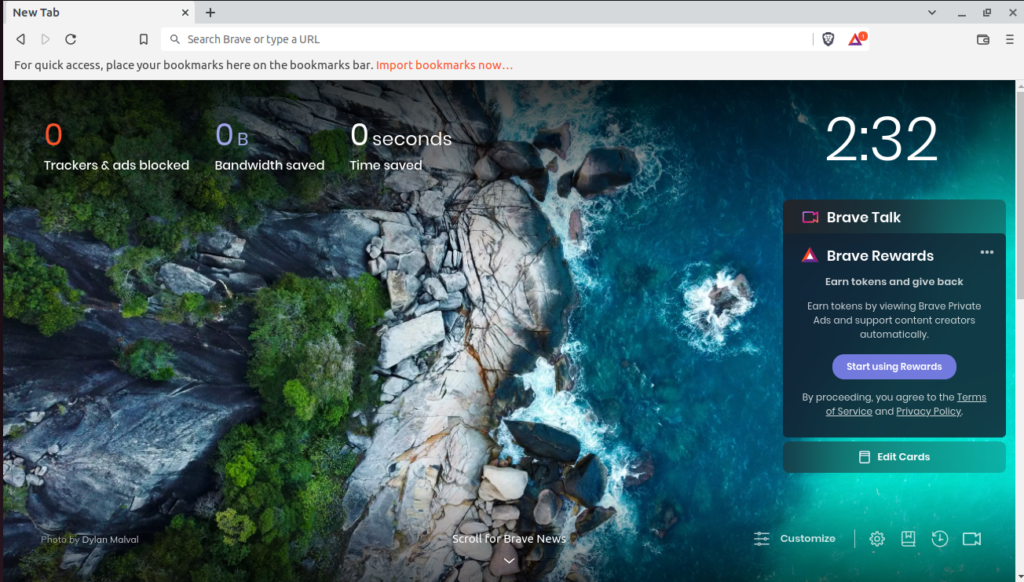Click the forward navigation arrow
This screenshot has height=582, width=1024.
(45, 39)
